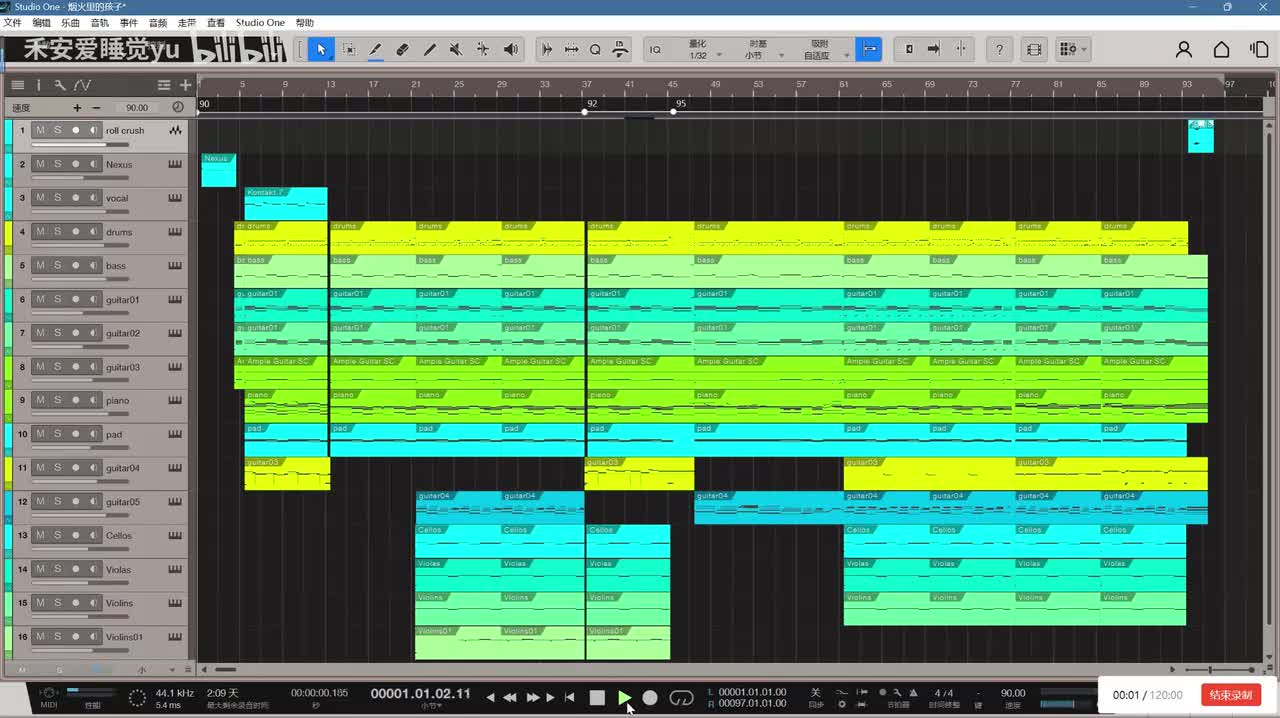Open the track list icon

click(x=17, y=85)
